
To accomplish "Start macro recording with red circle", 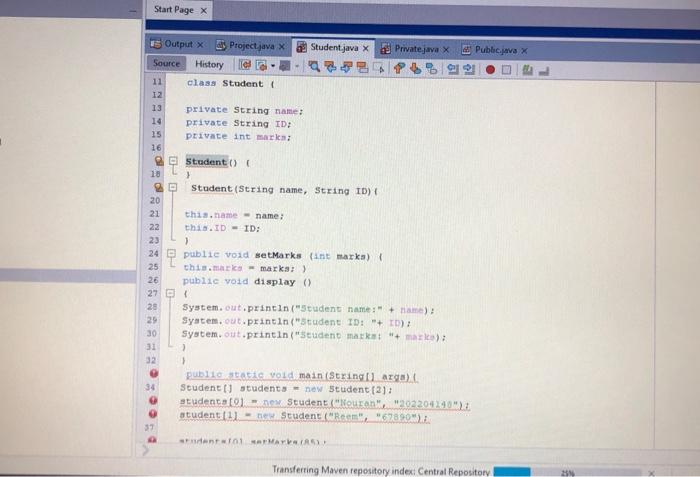I will click(x=490, y=70).
